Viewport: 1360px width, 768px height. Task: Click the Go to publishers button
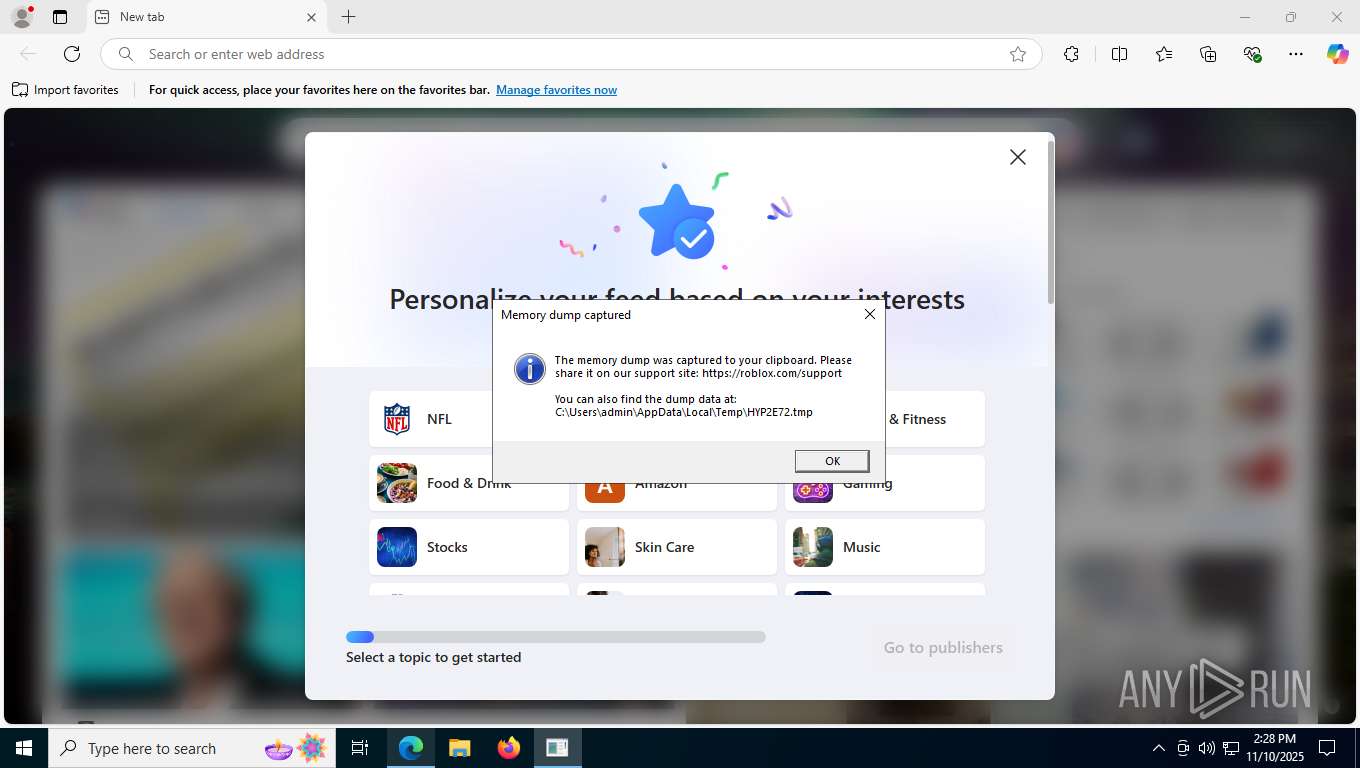coord(943,647)
